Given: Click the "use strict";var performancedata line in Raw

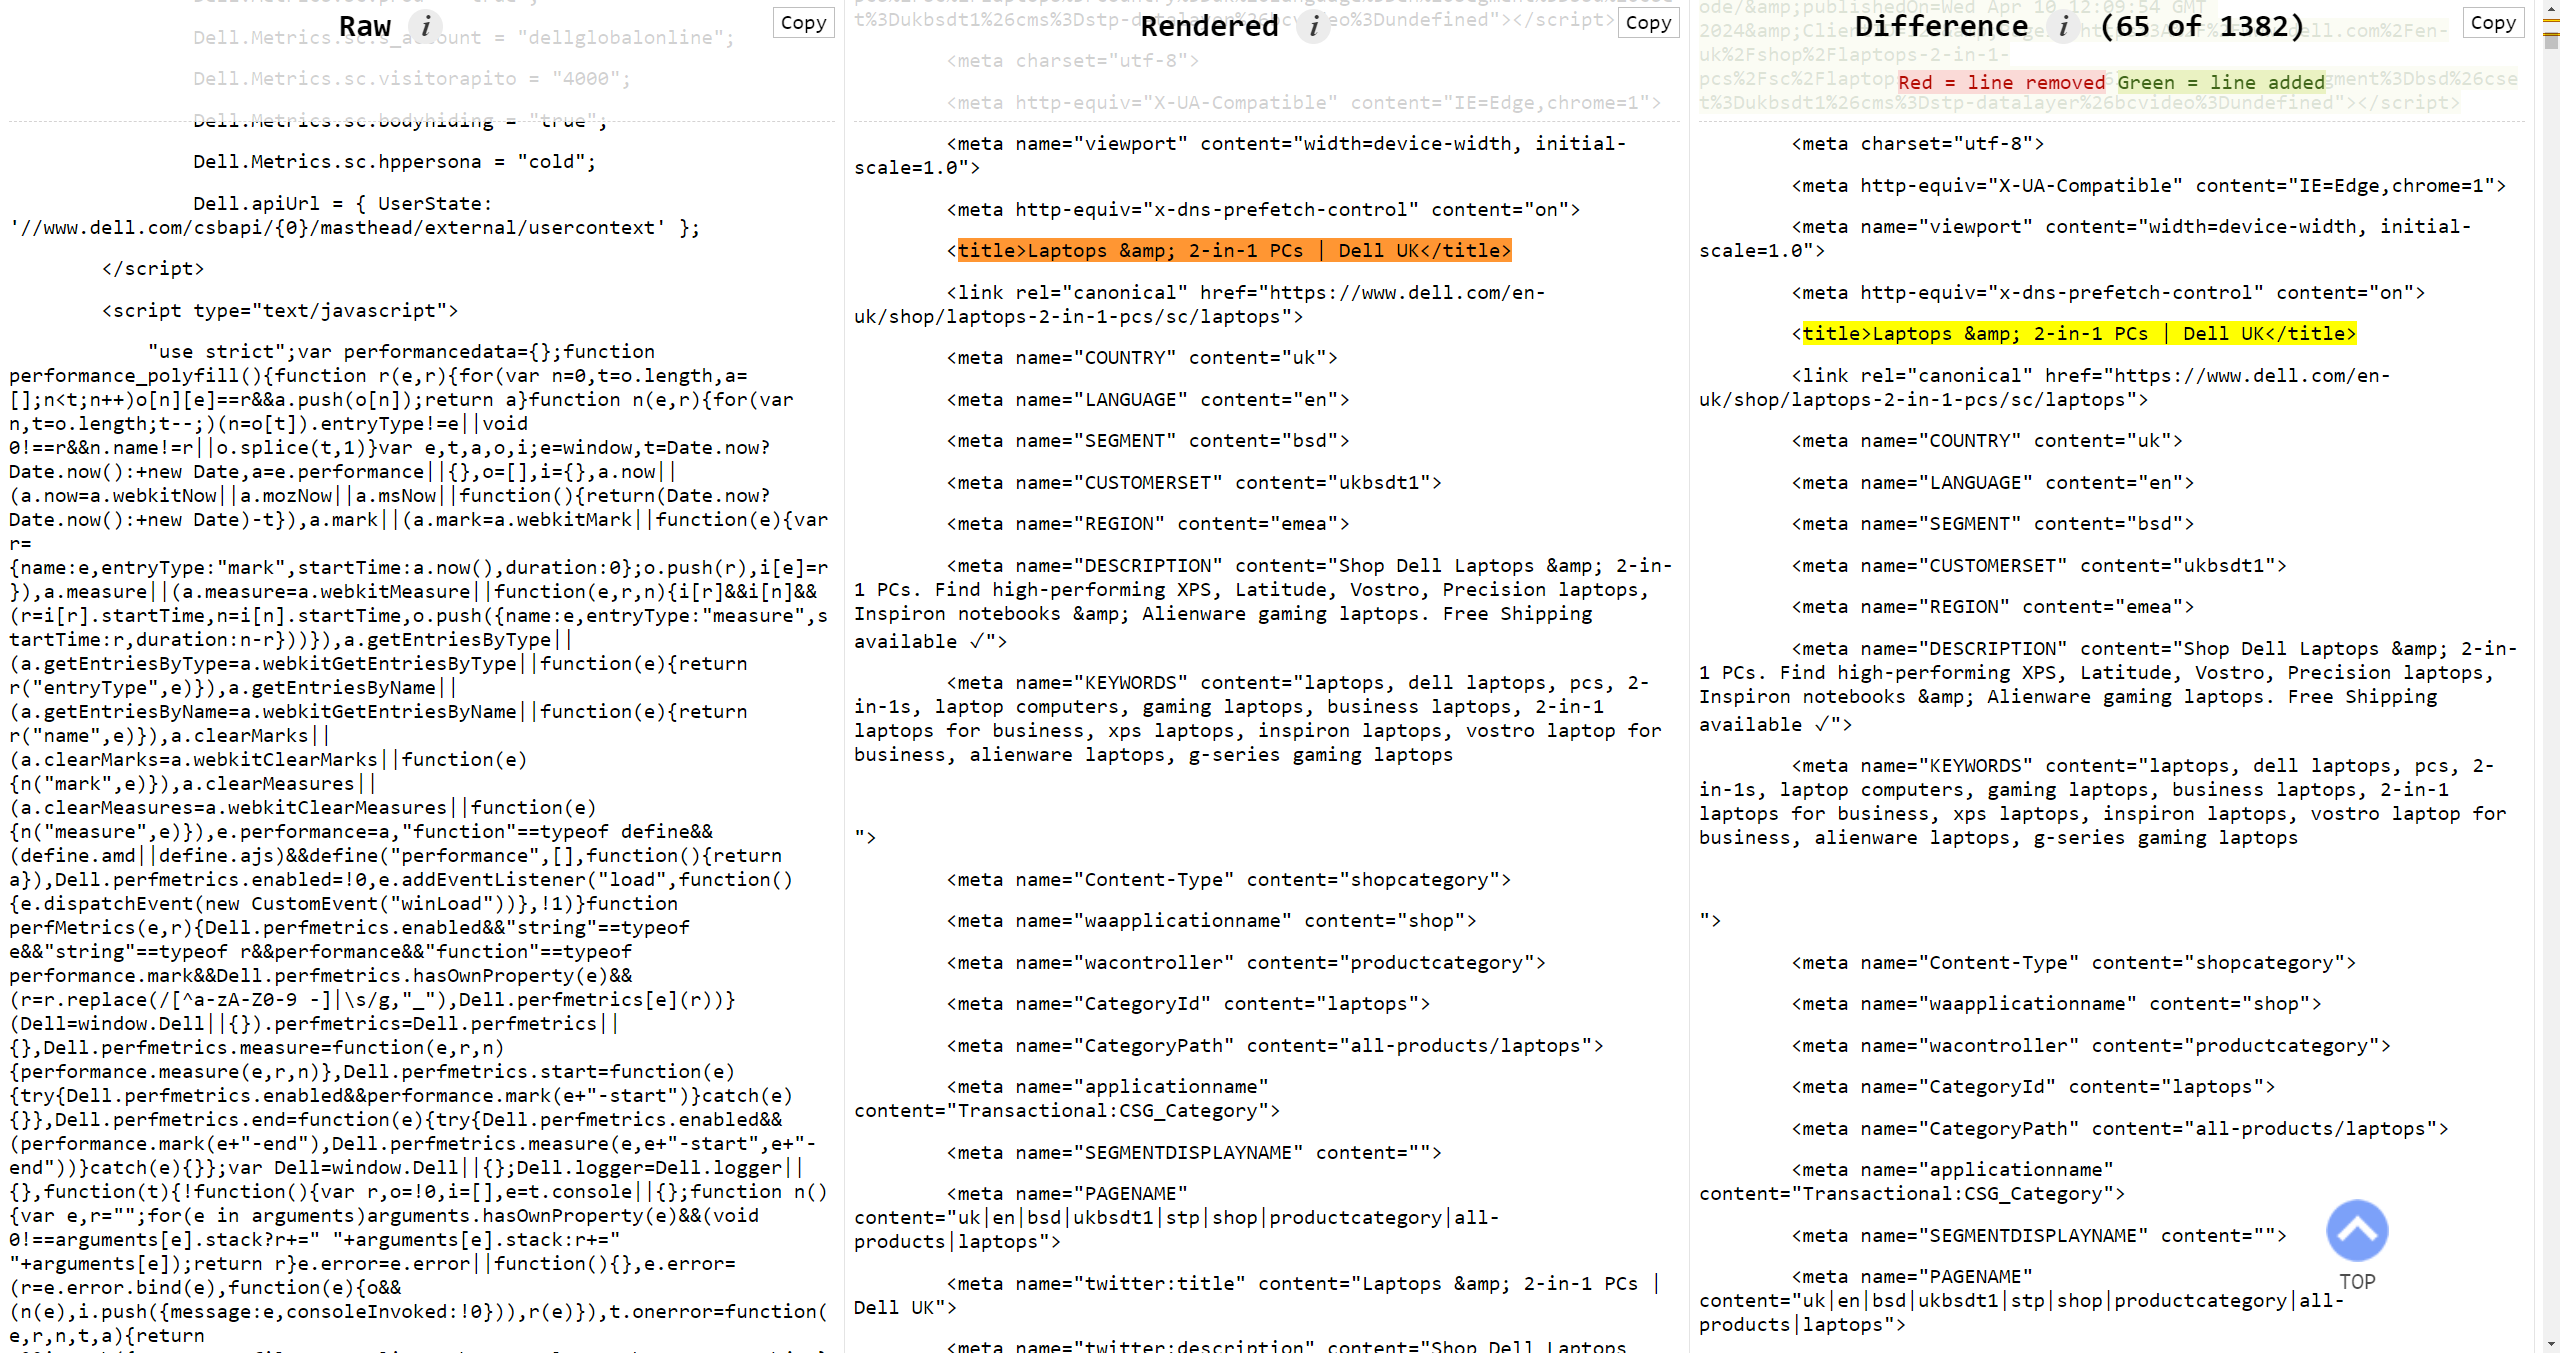Looking at the screenshot, I should [401, 351].
